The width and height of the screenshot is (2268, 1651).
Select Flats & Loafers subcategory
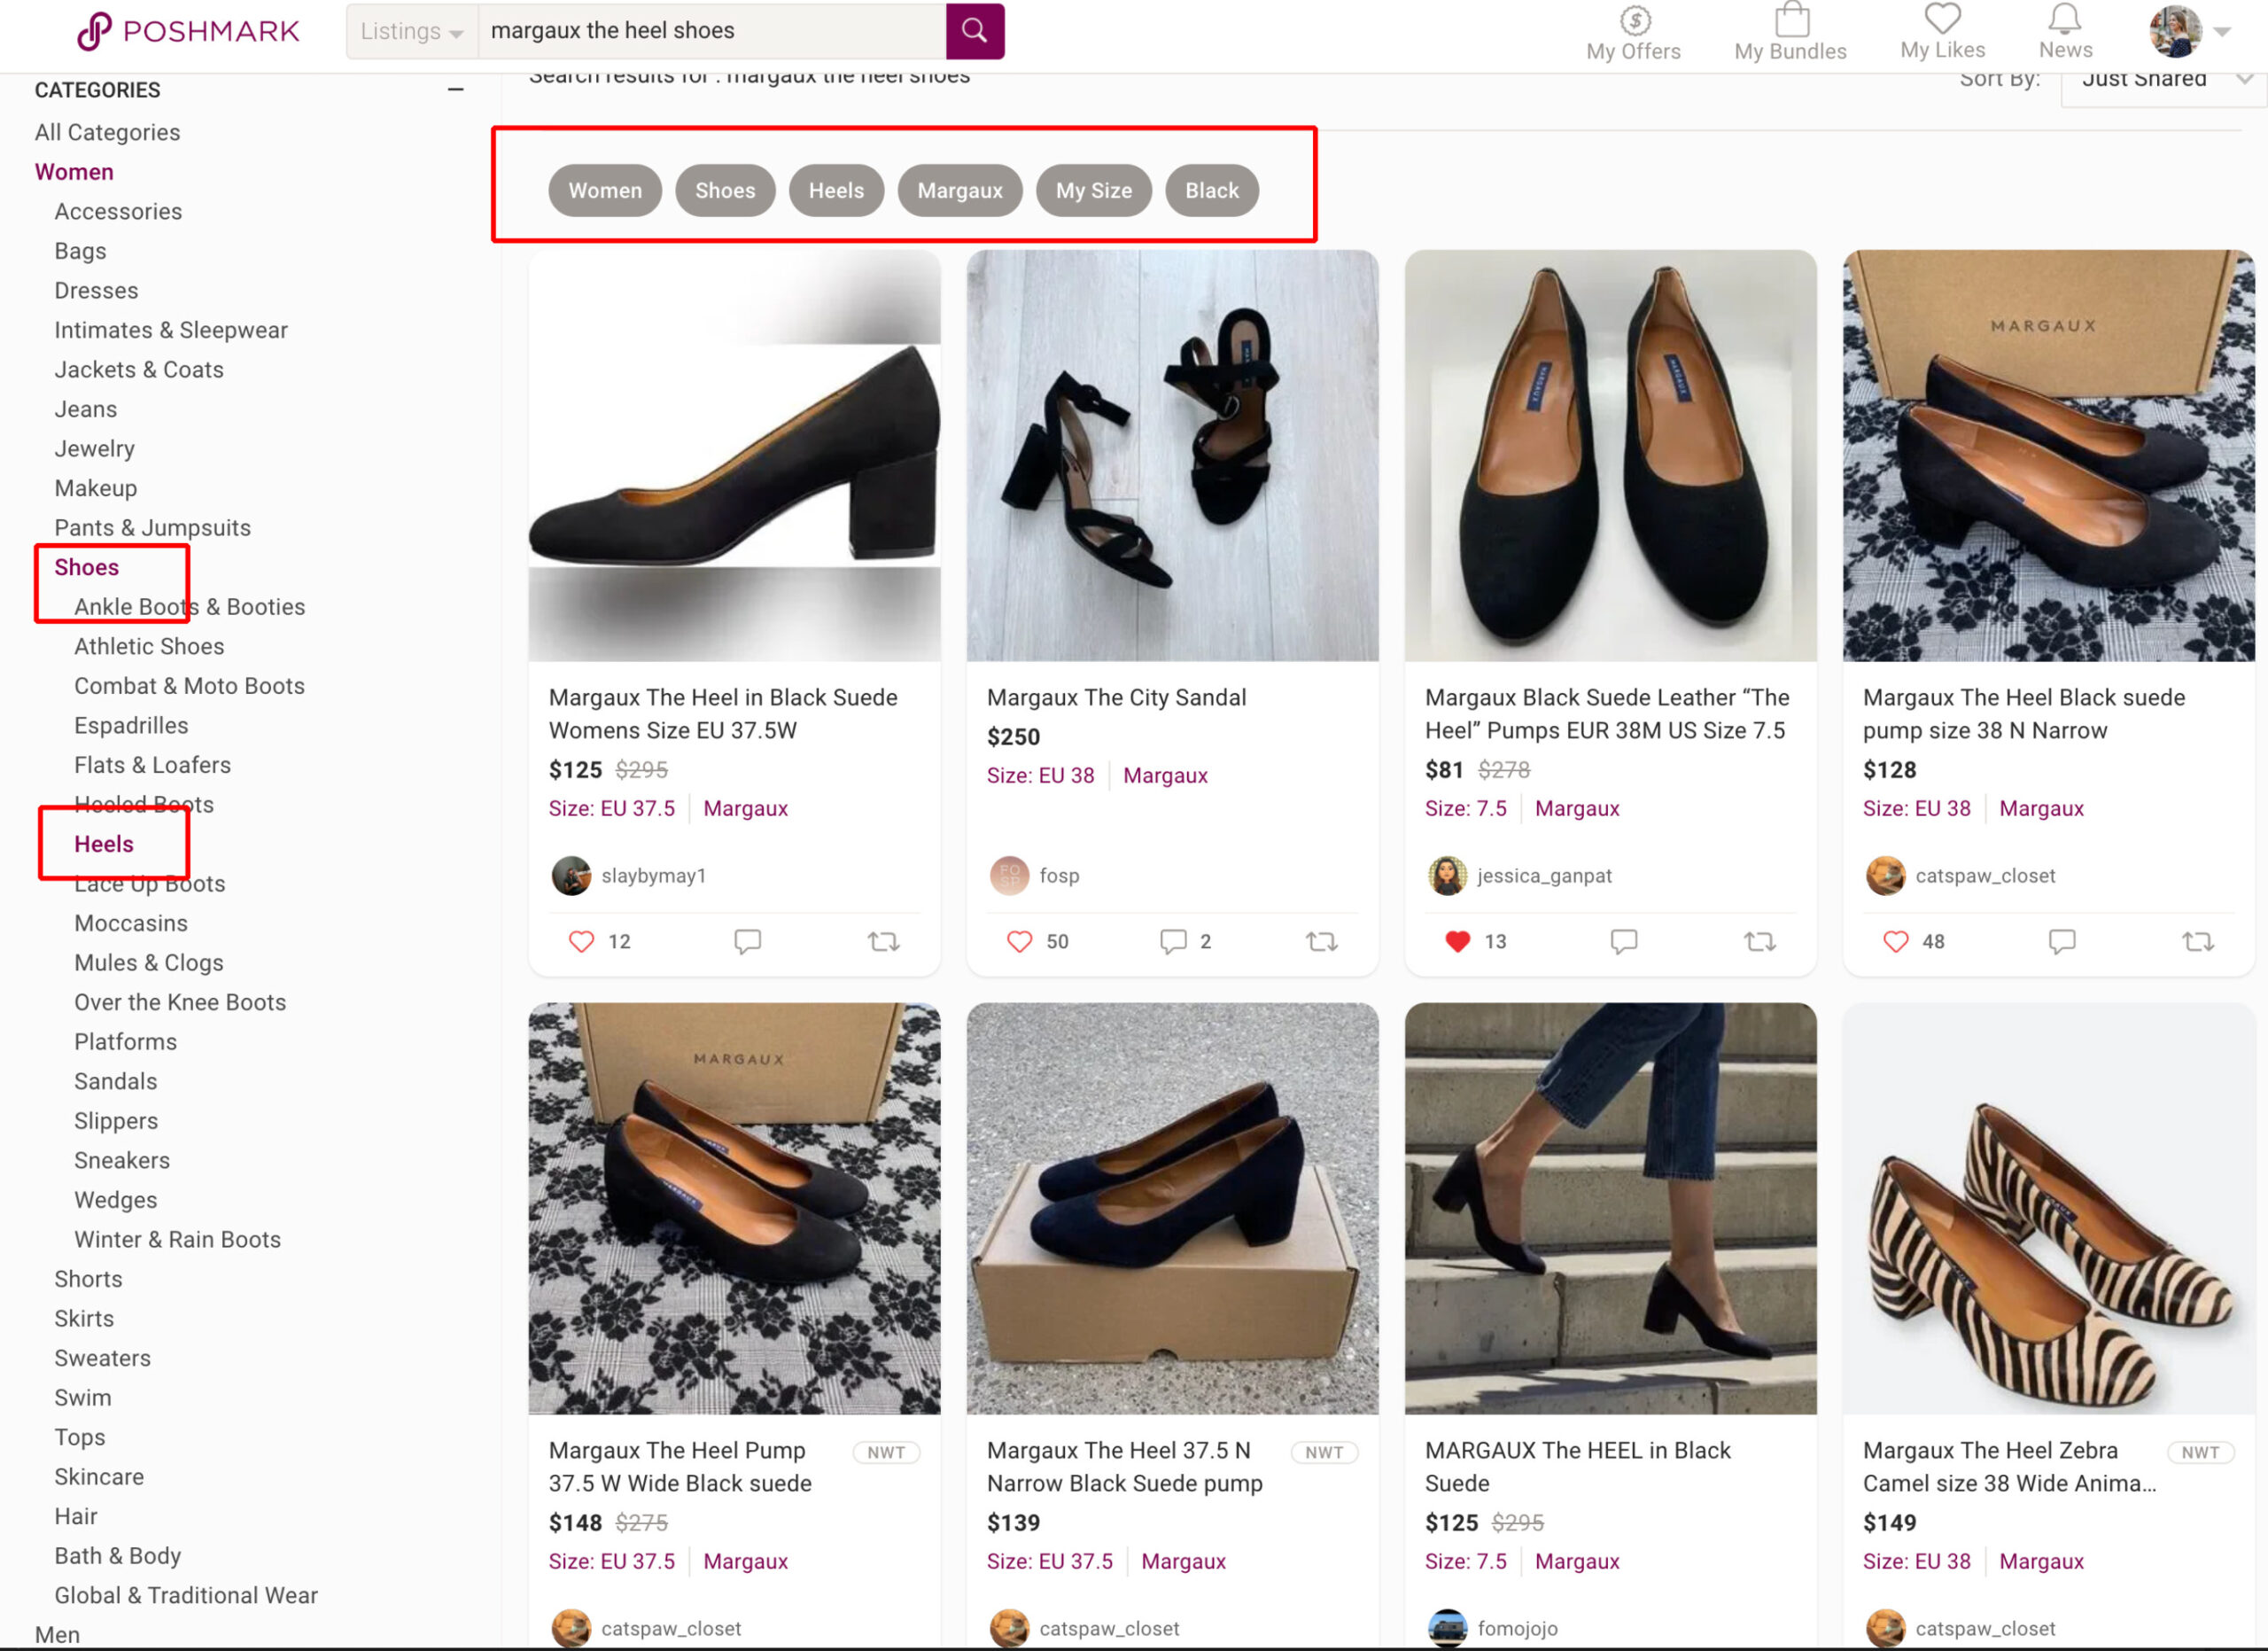coord(152,765)
